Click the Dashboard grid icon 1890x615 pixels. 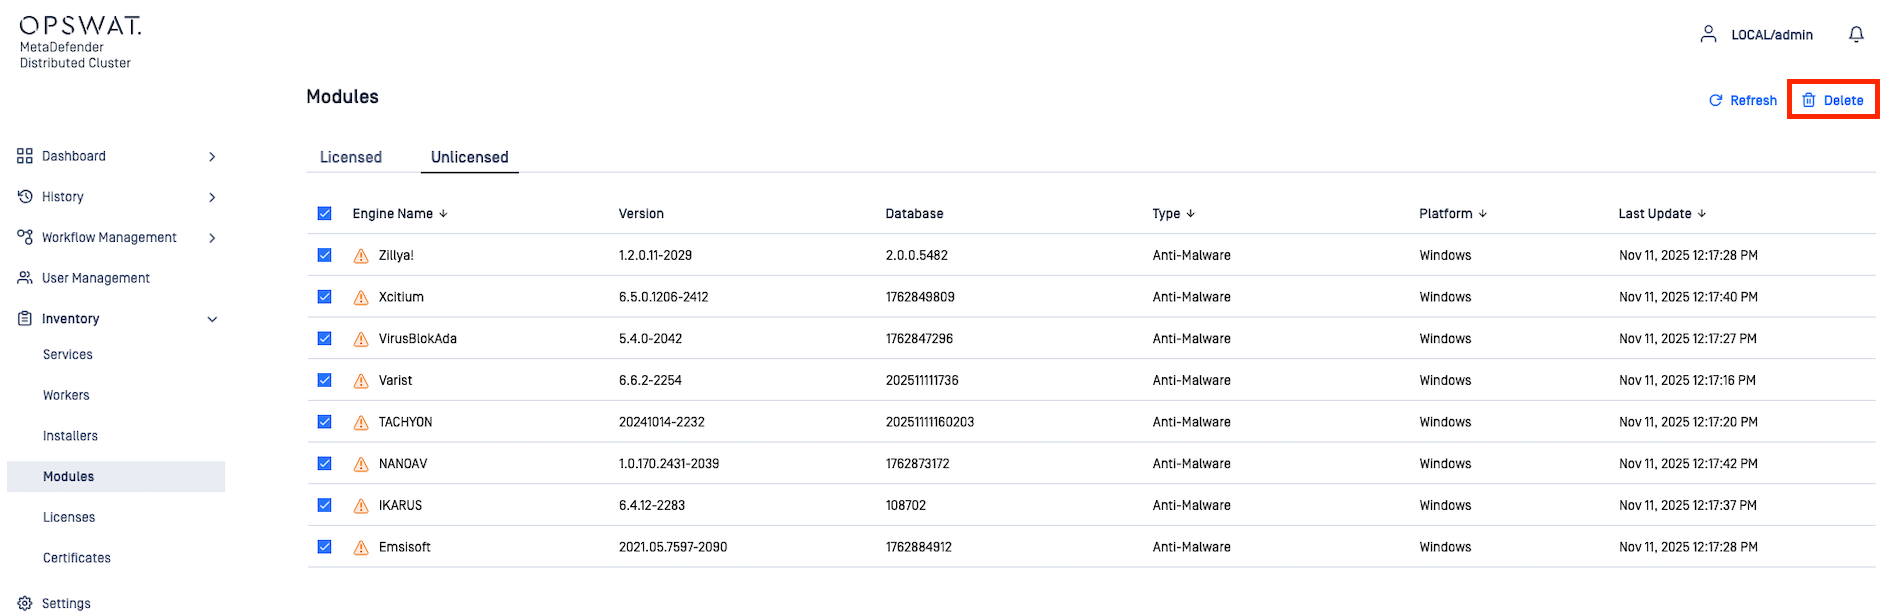point(25,156)
